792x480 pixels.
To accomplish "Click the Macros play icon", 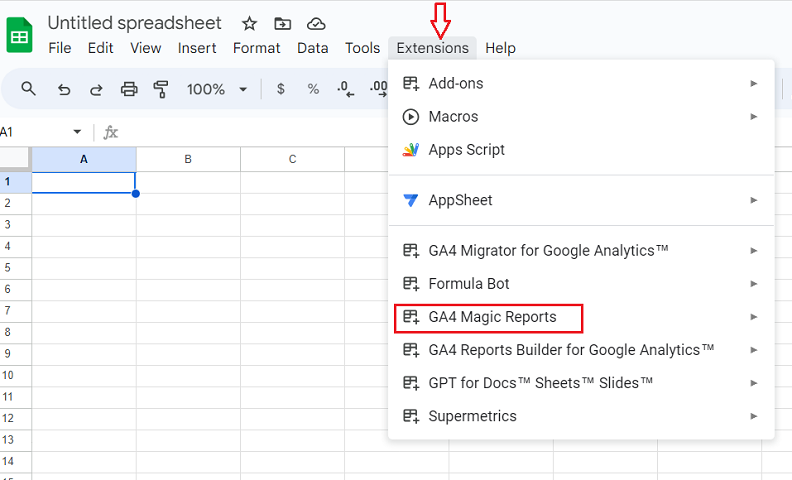I will pyautogui.click(x=411, y=117).
